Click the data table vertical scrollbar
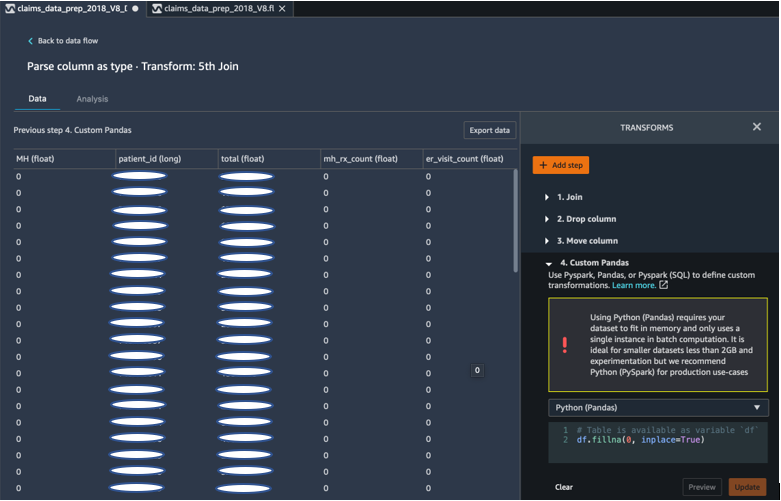The width and height of the screenshot is (781, 501). coord(516,221)
